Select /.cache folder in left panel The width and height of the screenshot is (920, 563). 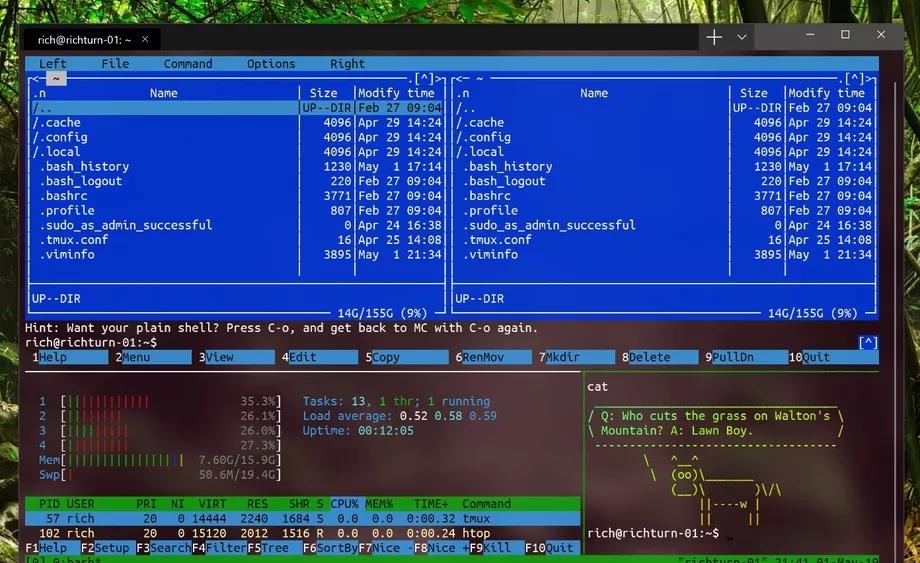coord(236,123)
